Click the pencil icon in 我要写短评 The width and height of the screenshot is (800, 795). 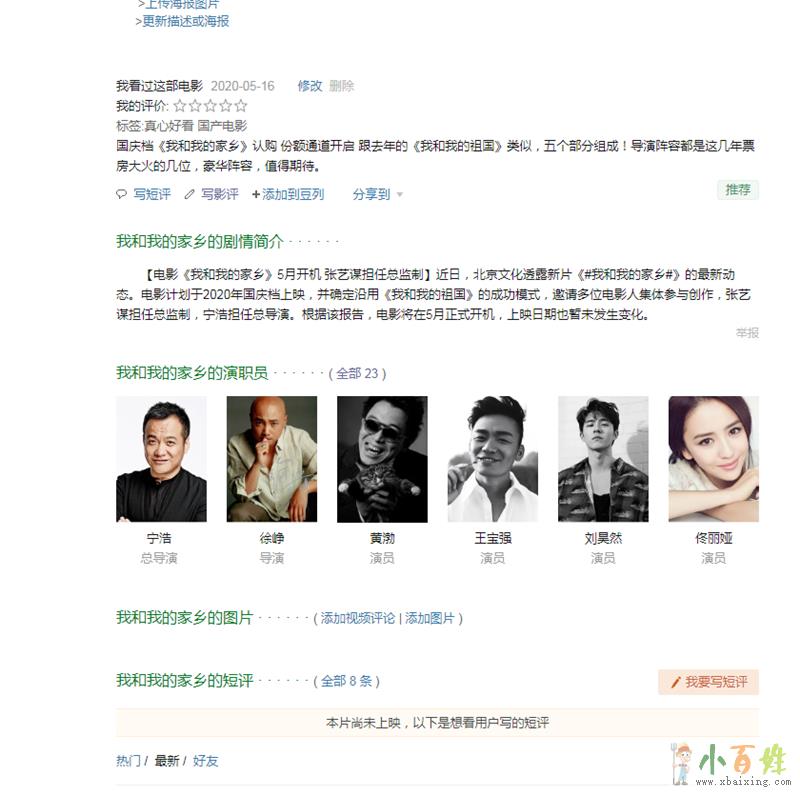pyautogui.click(x=676, y=682)
